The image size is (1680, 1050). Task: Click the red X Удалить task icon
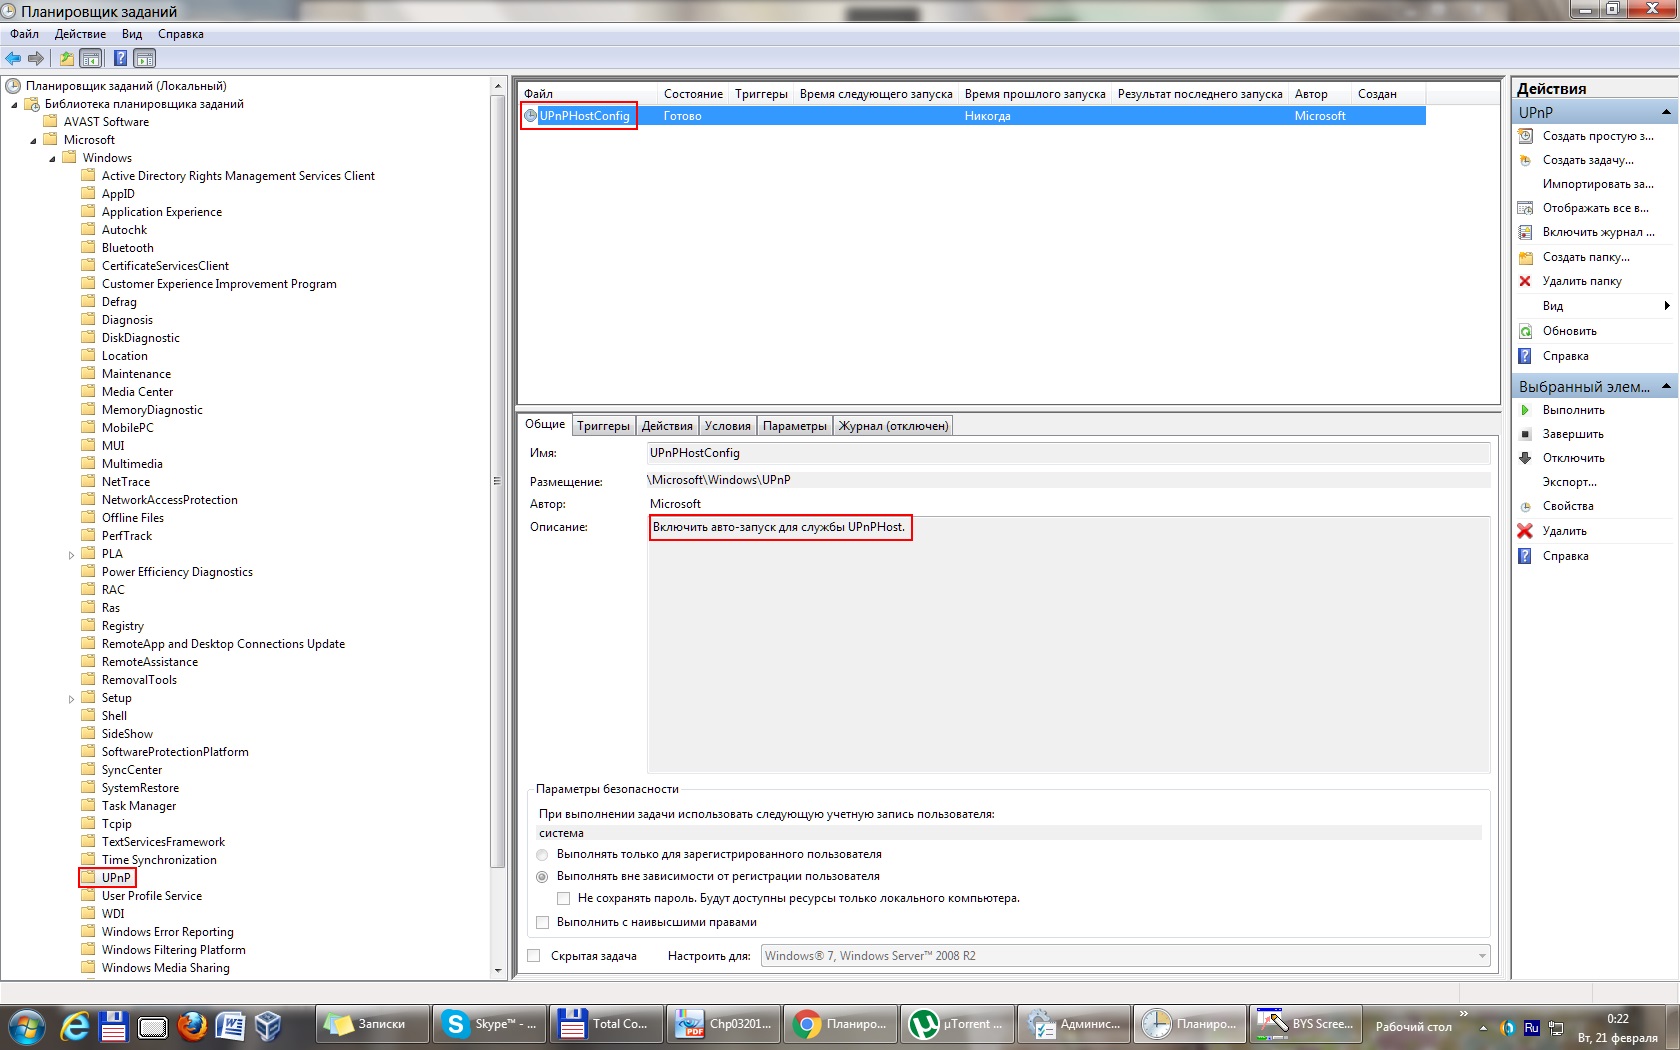click(1525, 531)
